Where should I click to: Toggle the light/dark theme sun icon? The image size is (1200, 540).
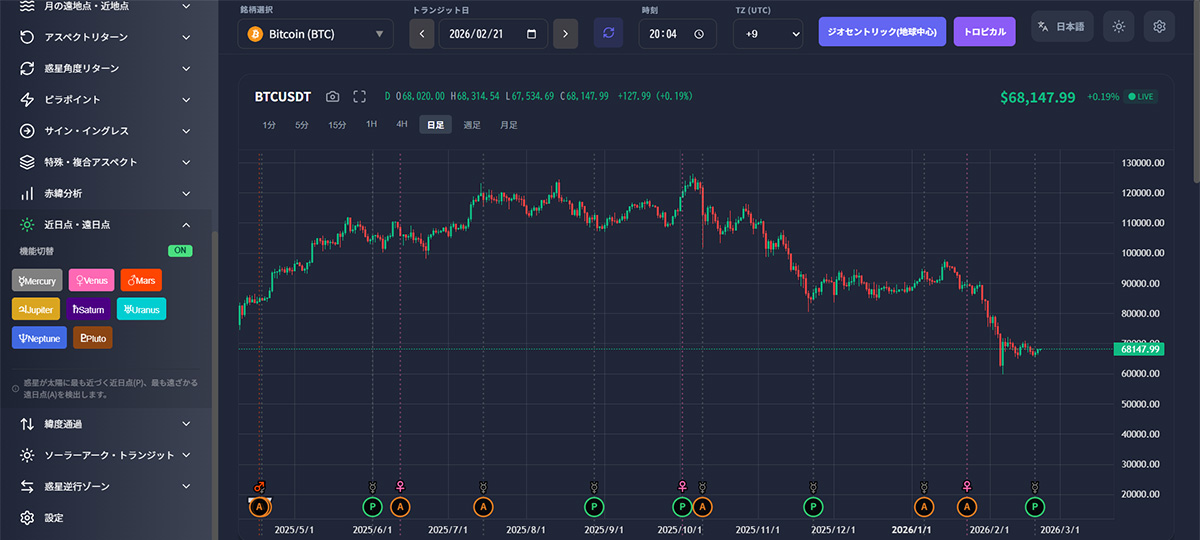pos(1118,27)
